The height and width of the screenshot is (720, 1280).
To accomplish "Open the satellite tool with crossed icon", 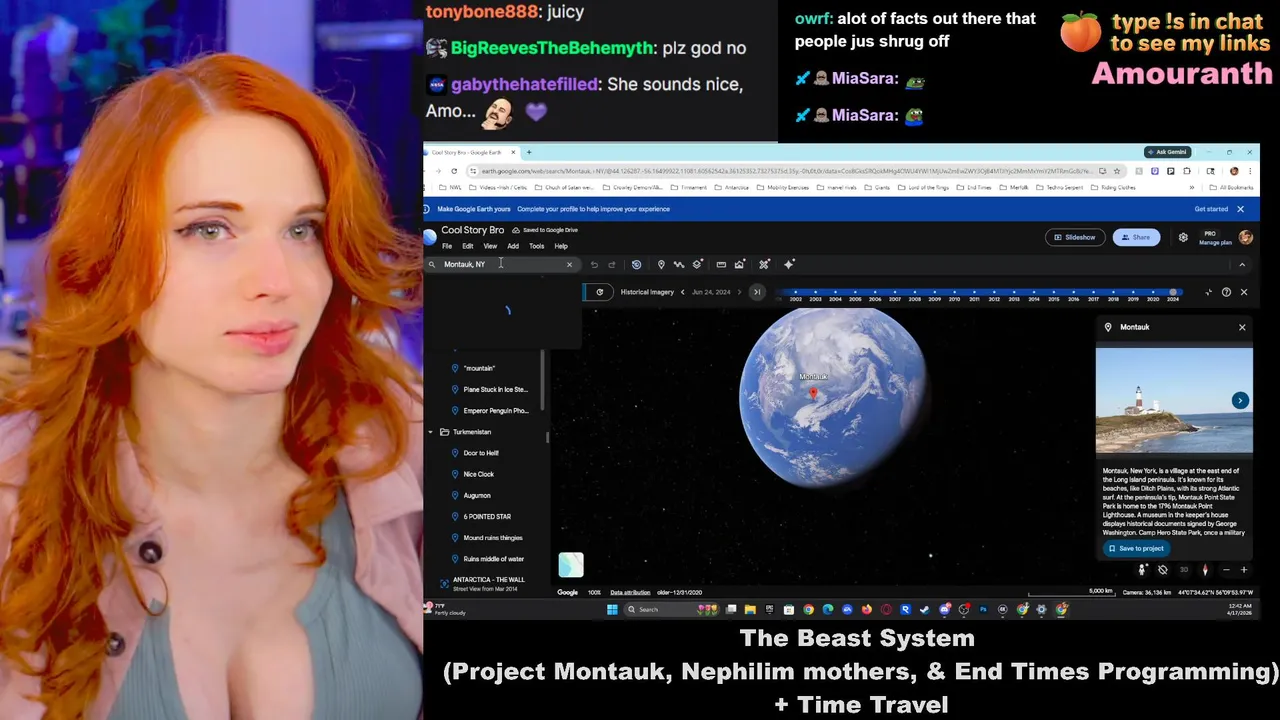I will pos(764,264).
